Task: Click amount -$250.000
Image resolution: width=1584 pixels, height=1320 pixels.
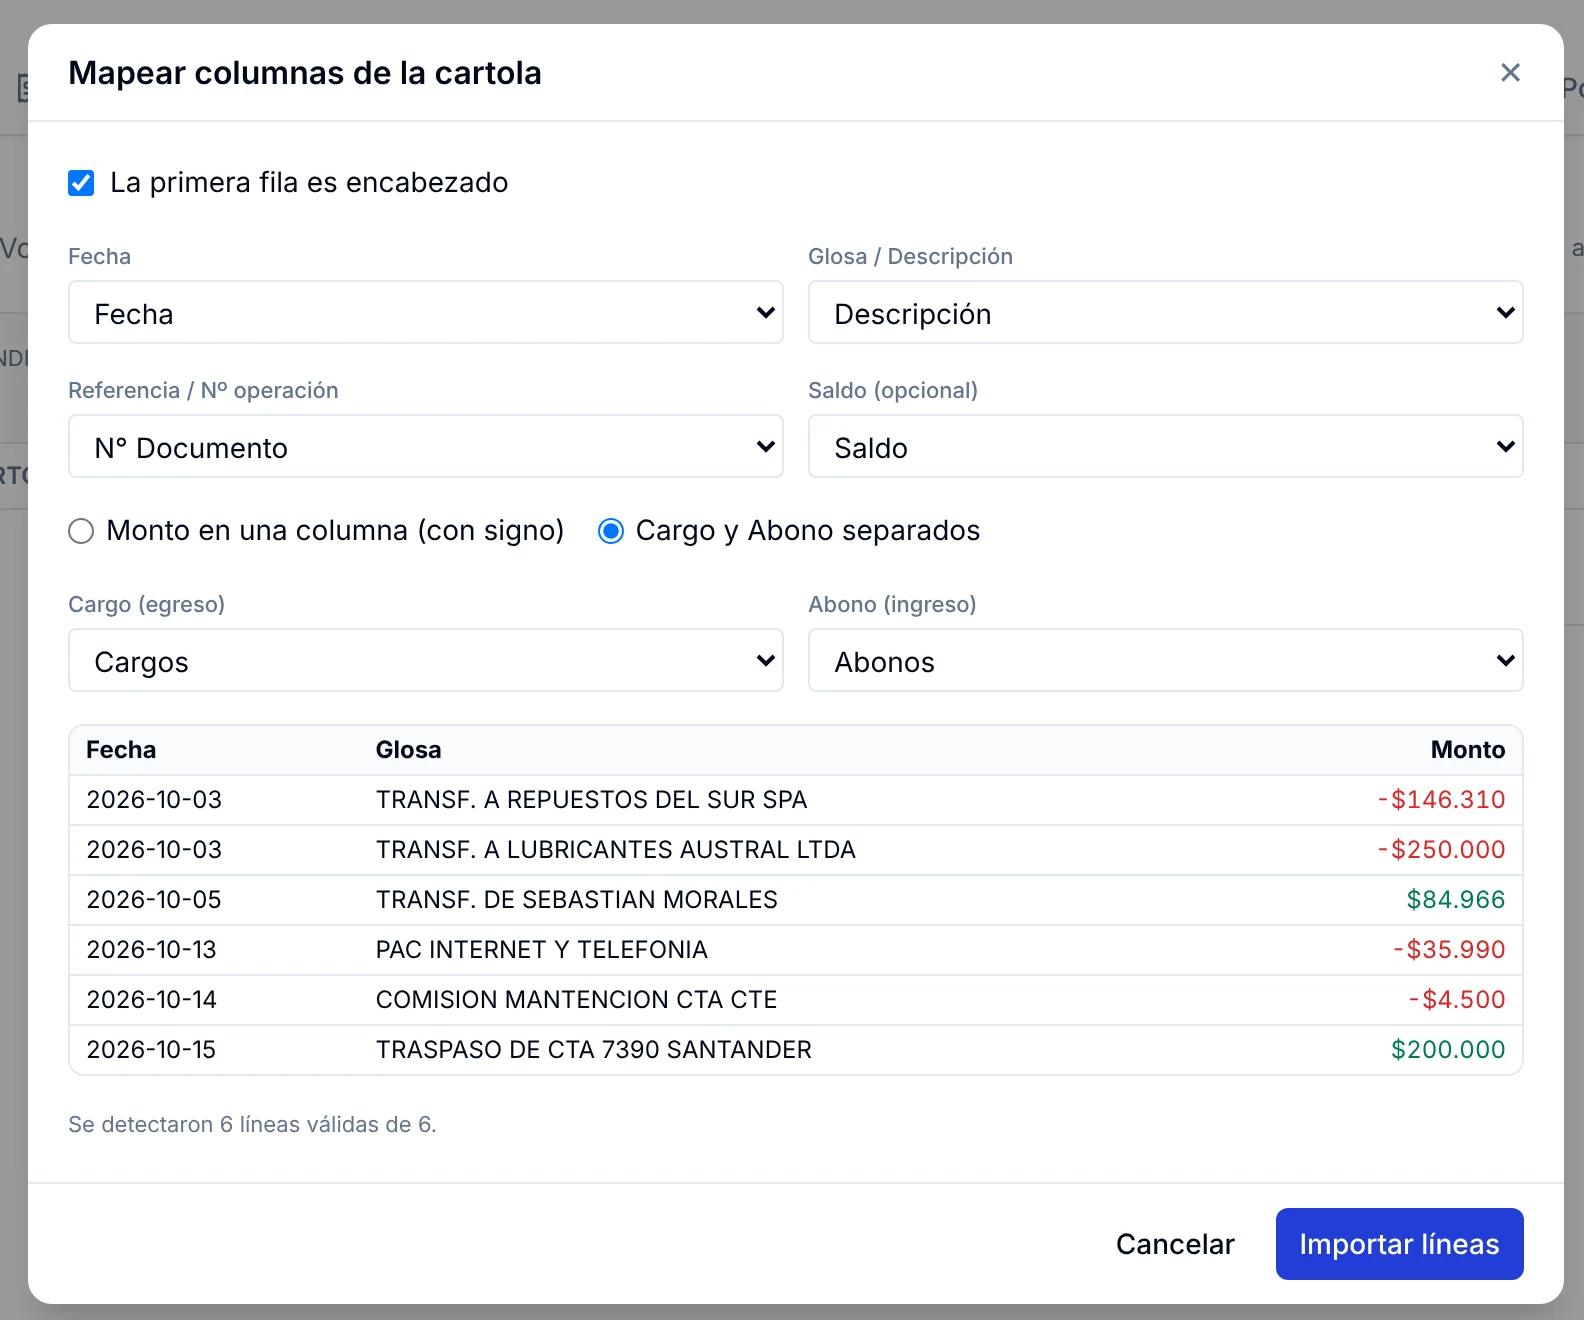Action: point(1441,850)
